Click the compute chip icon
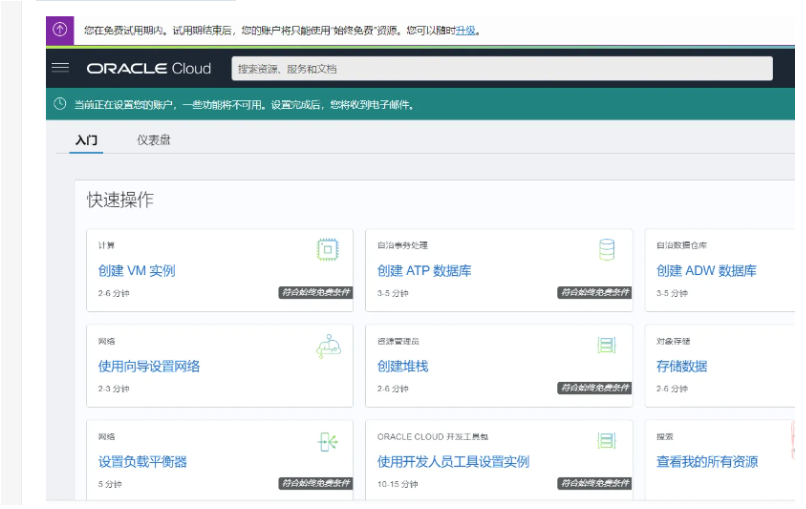This screenshot has width=806, height=509. pos(327,249)
